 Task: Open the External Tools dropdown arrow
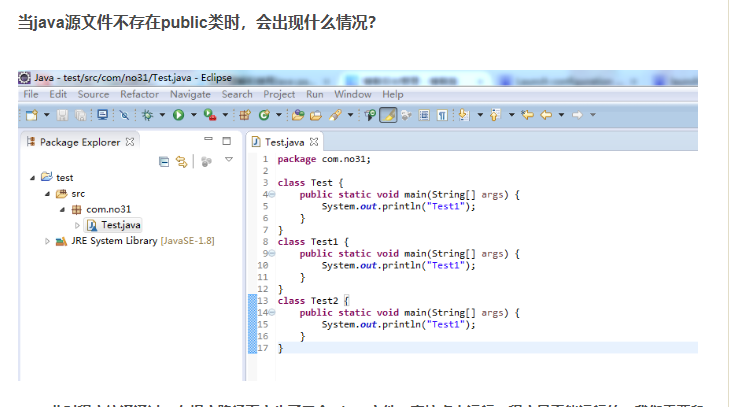click(x=225, y=115)
